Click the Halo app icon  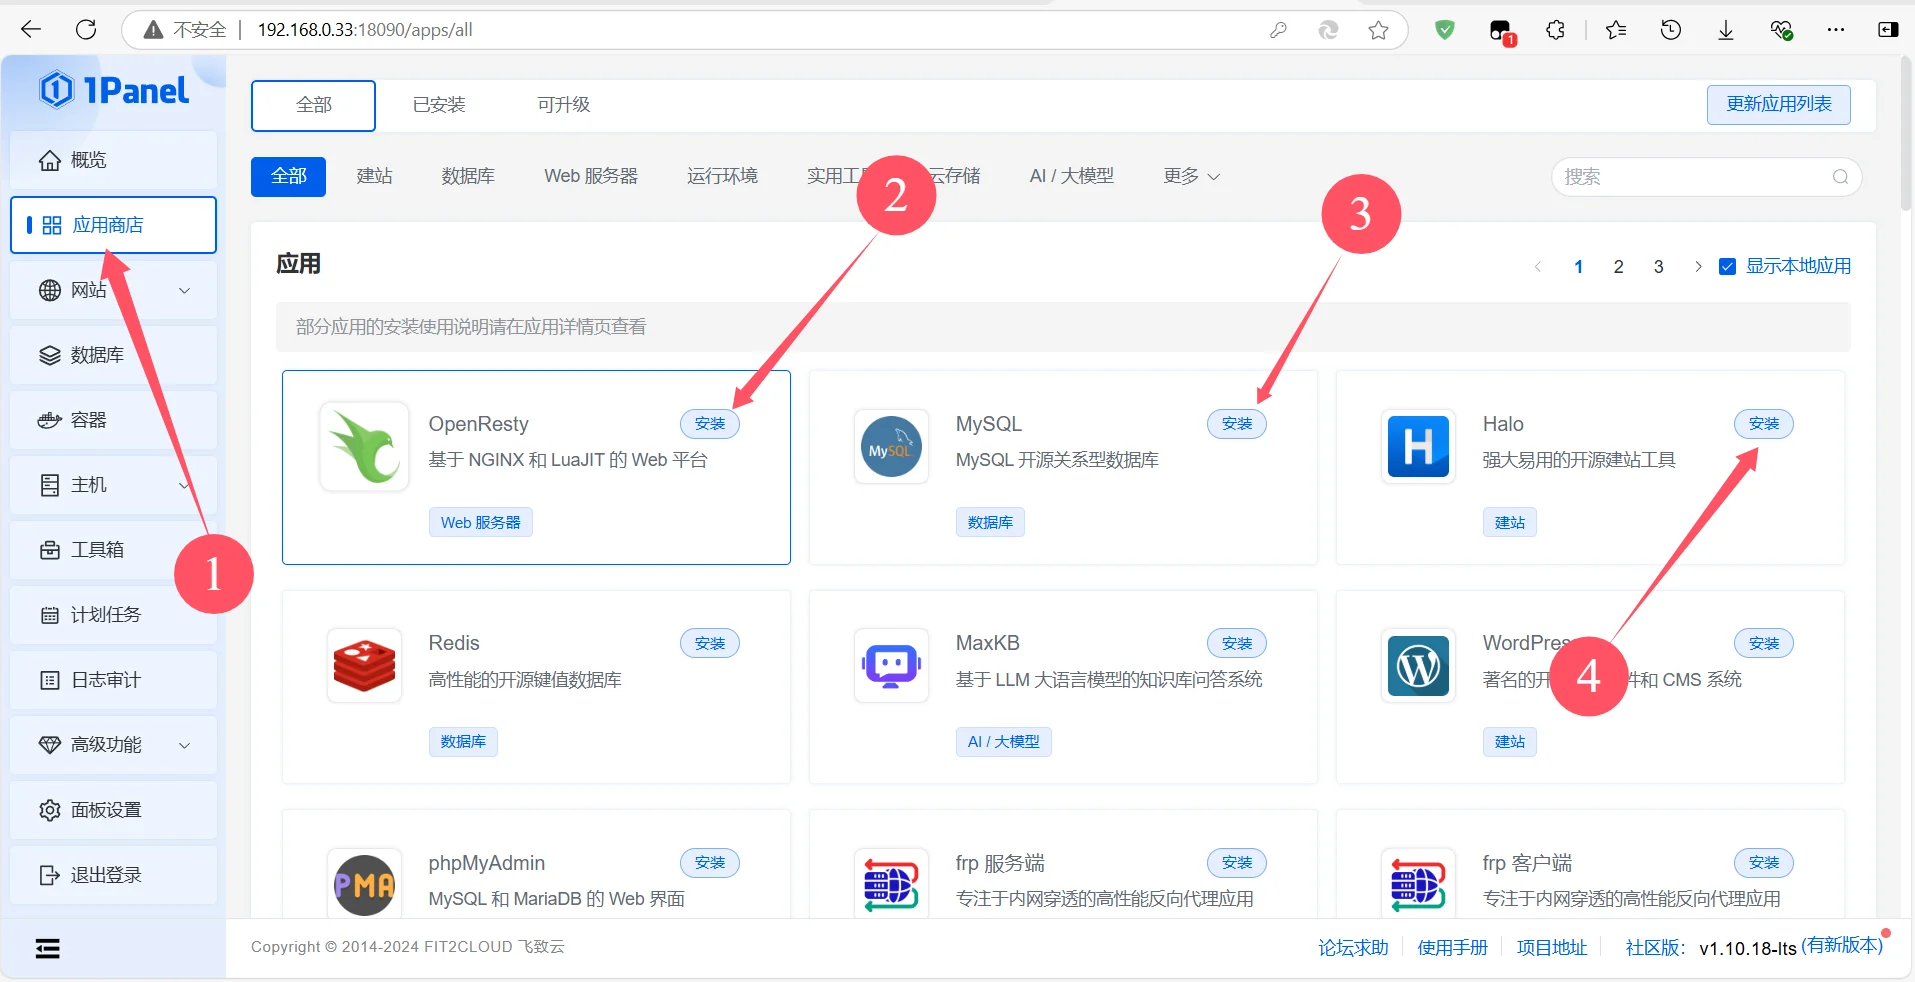click(1418, 447)
